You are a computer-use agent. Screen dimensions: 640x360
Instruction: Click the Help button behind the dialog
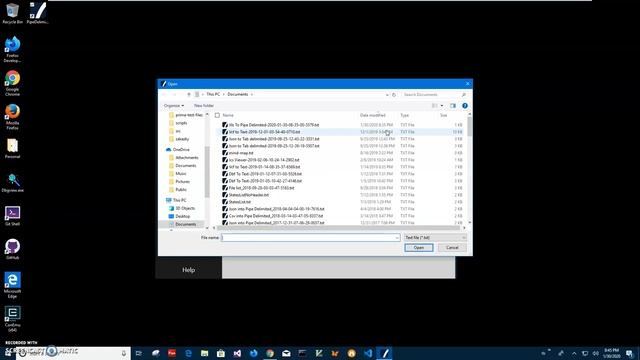[189, 270]
